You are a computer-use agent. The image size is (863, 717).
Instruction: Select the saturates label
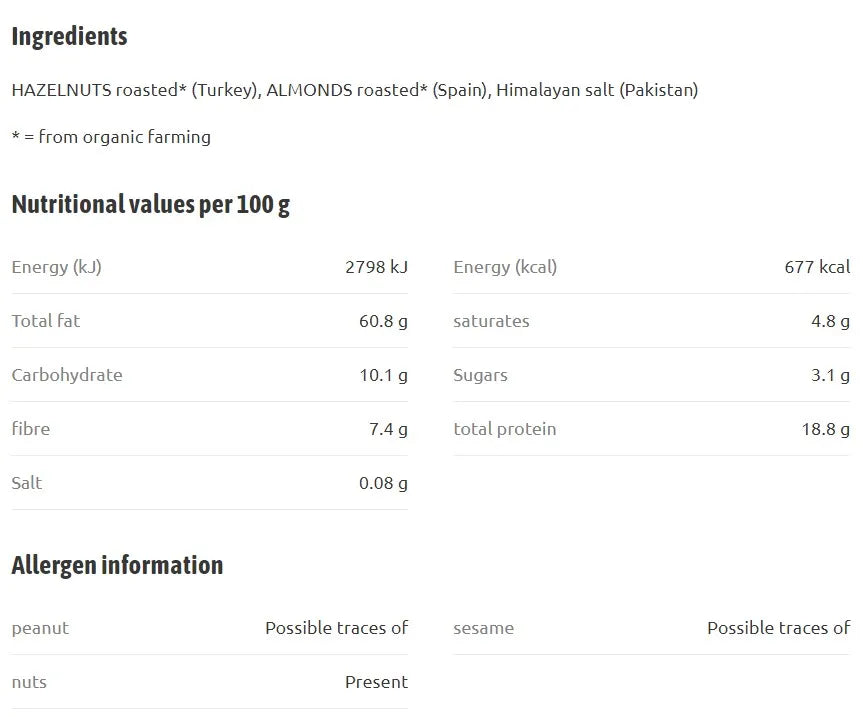(x=491, y=321)
